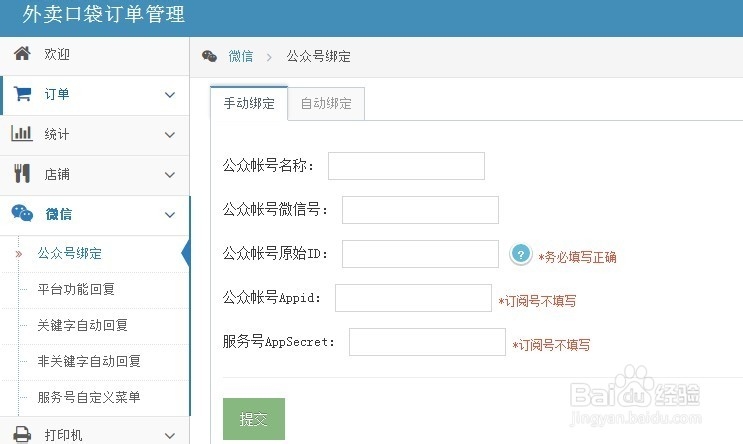Click the question mark help icon
Image resolution: width=743 pixels, height=444 pixels.
click(x=520, y=255)
